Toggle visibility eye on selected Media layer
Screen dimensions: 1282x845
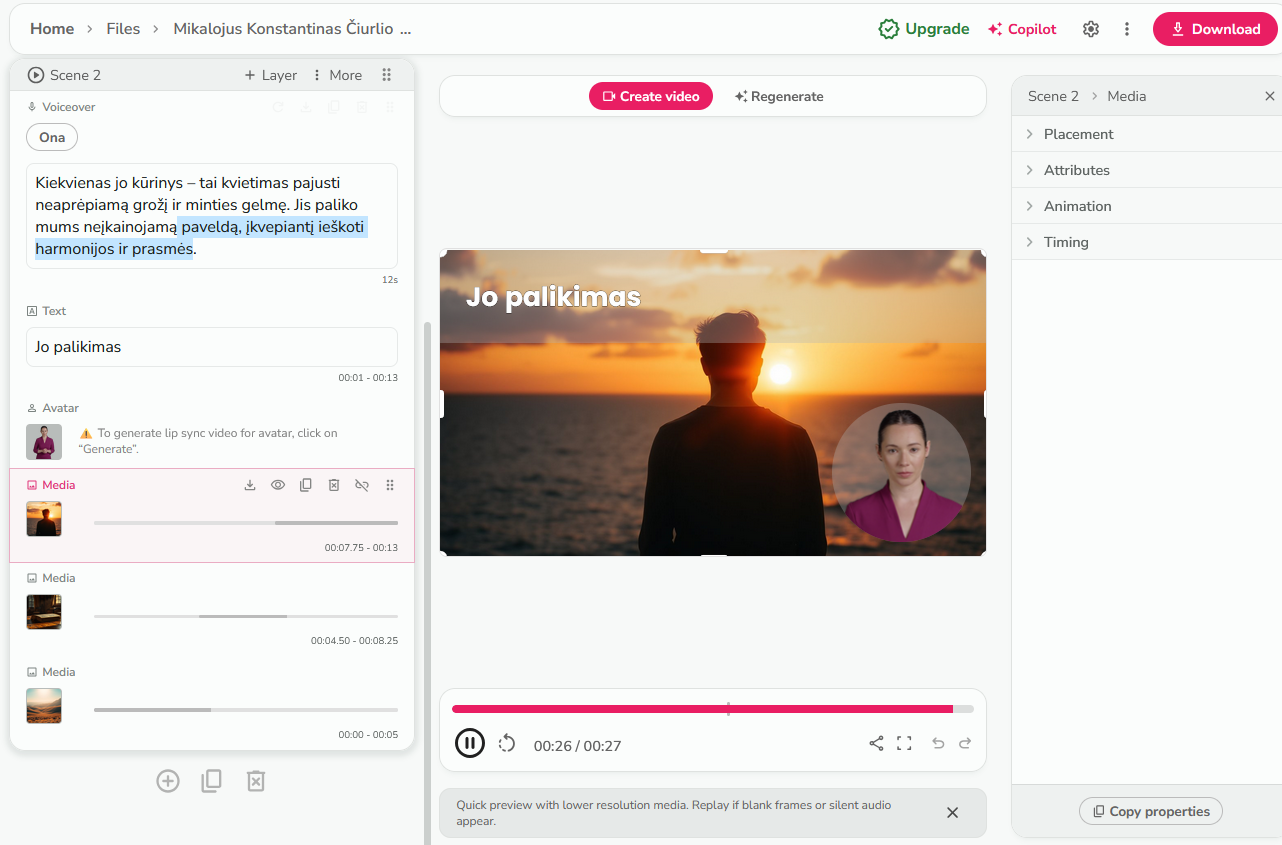coord(278,485)
